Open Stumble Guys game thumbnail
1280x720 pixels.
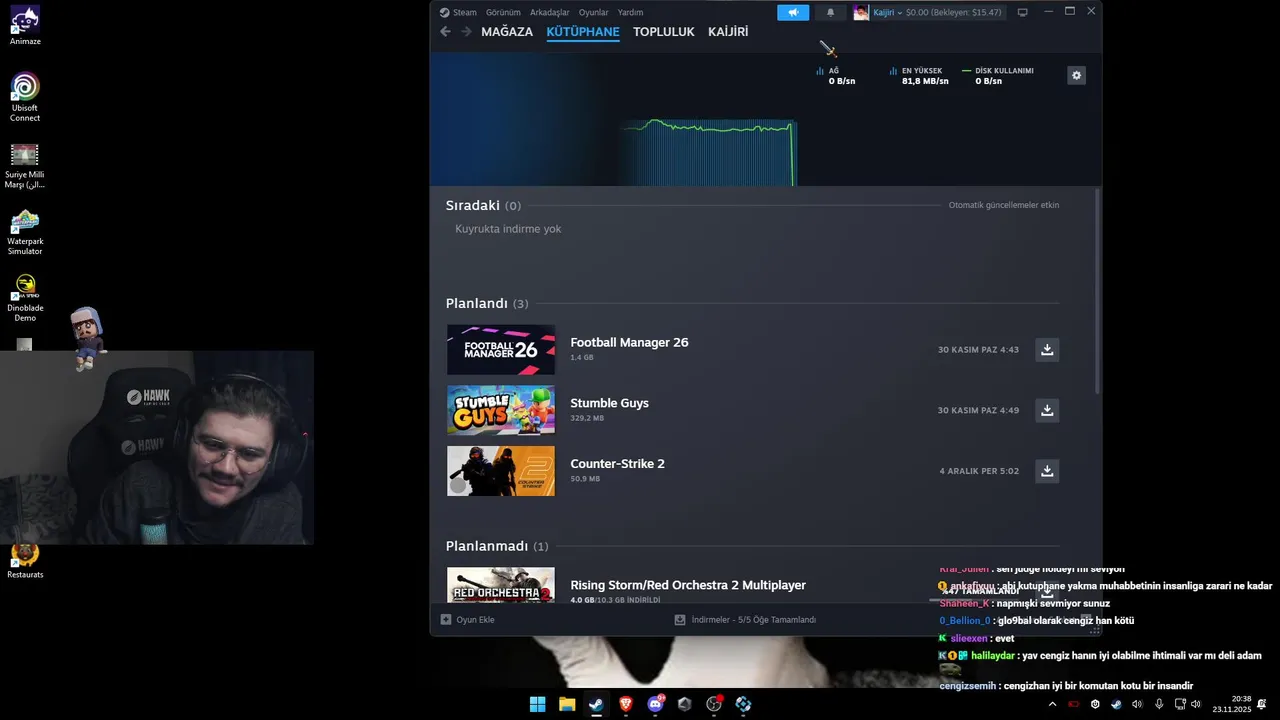click(x=501, y=410)
